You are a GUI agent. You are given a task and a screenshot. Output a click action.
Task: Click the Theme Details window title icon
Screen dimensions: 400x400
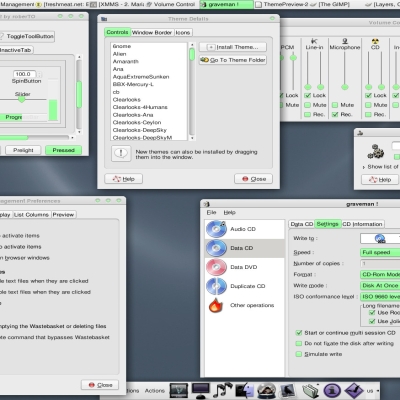[x=104, y=19]
